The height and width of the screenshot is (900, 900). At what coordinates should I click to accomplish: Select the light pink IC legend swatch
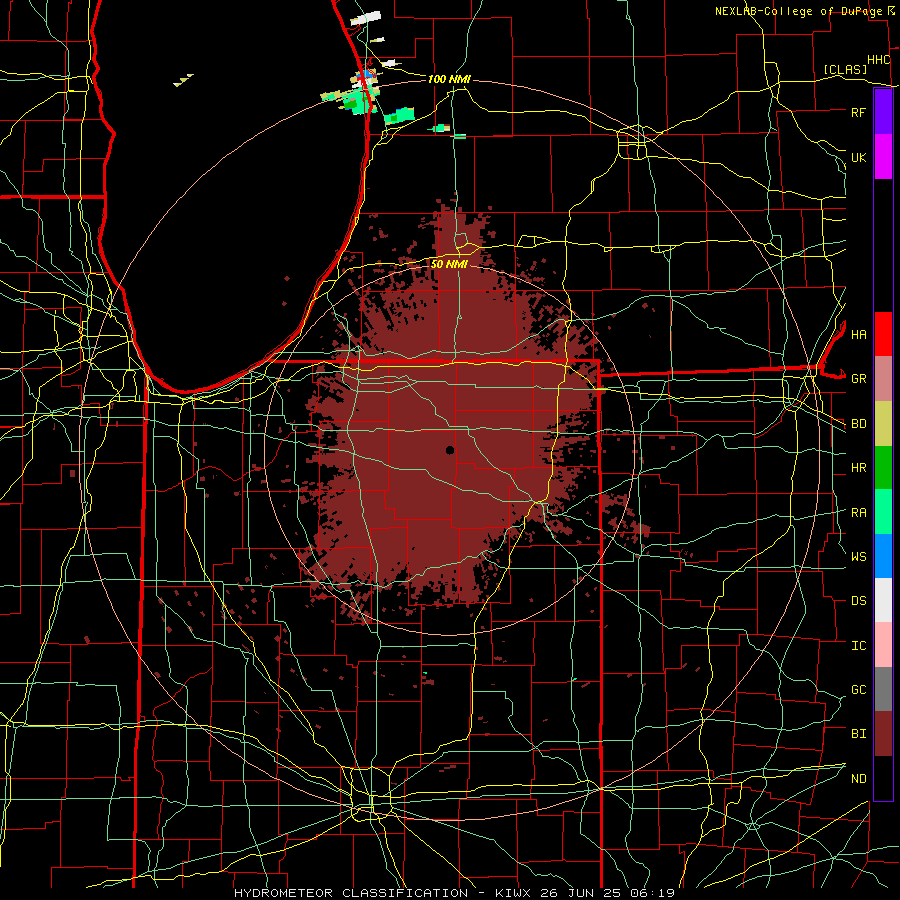coord(883,645)
